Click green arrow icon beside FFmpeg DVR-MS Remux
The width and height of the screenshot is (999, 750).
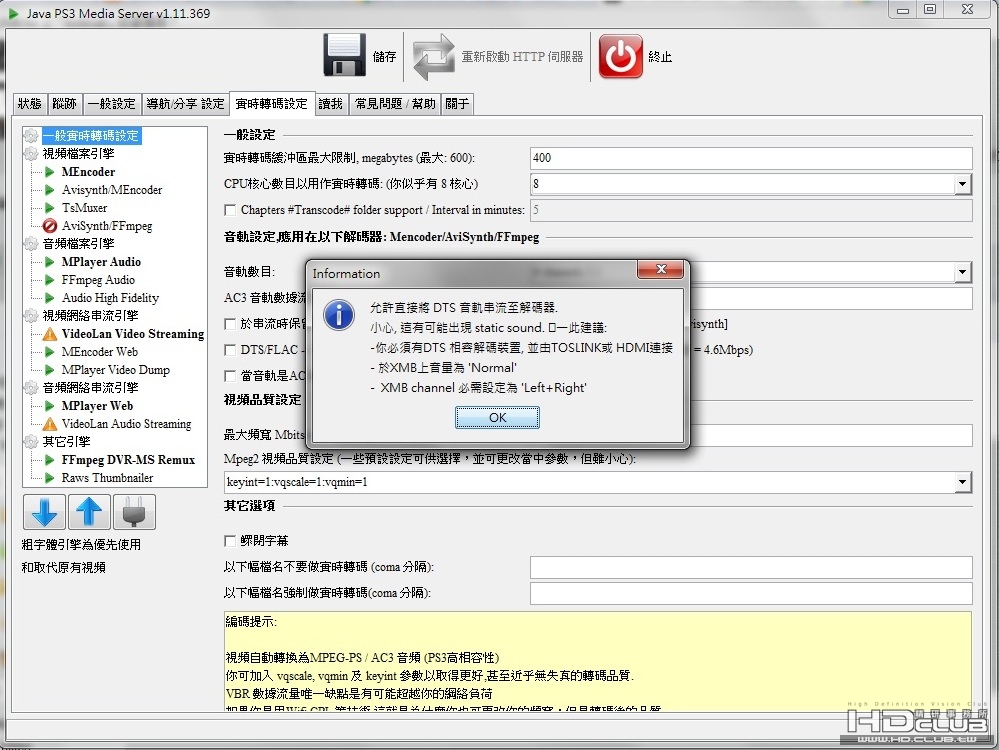pos(50,460)
